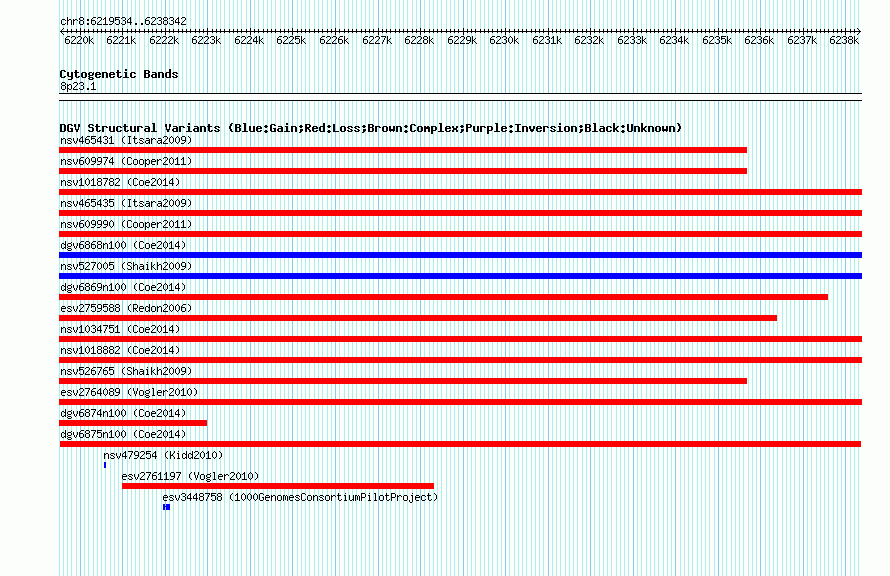The image size is (890, 576).
Task: Click the 6223k ruler position
Action: click(x=206, y=40)
